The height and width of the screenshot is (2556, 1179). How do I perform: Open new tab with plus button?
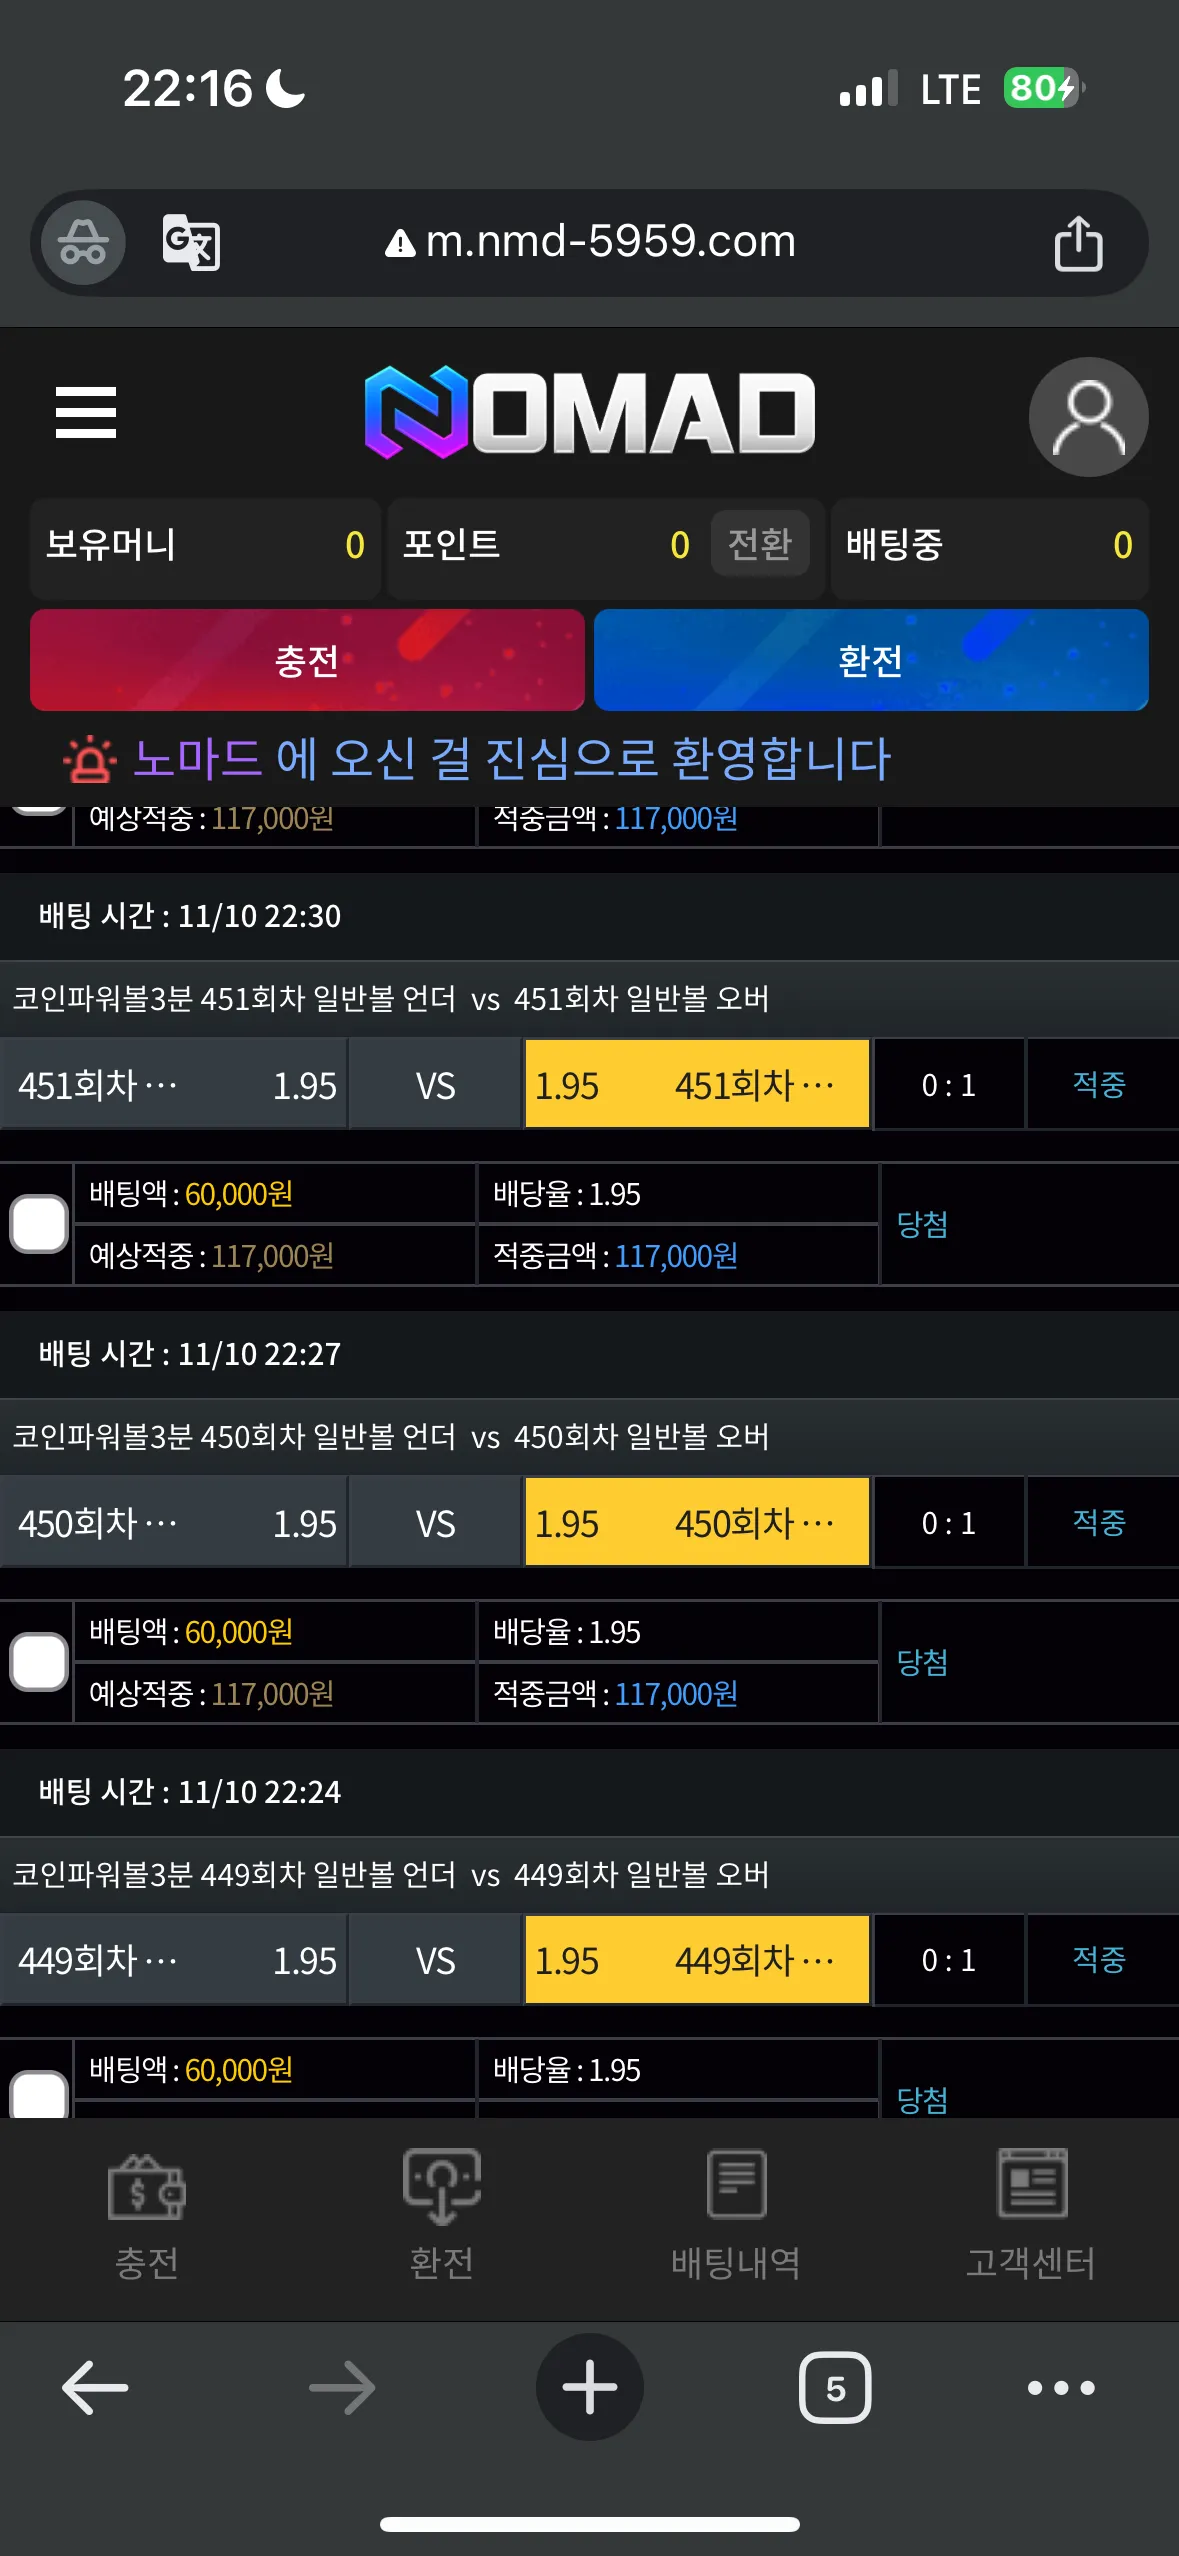[590, 2387]
